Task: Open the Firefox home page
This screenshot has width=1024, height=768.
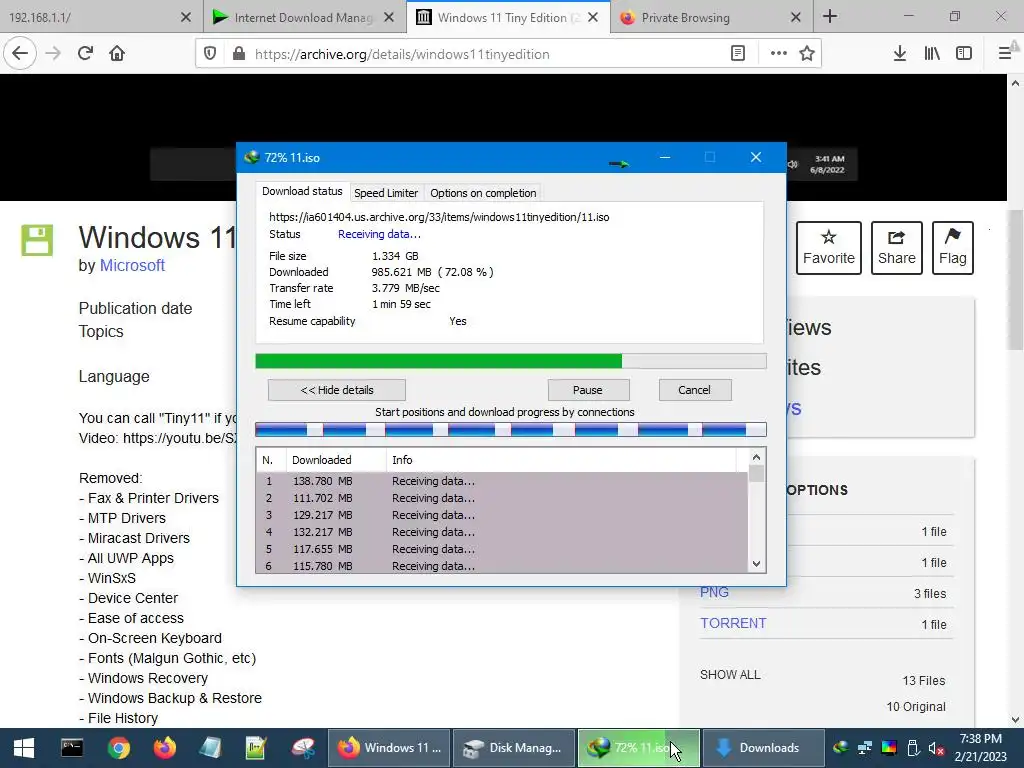Action: coord(117,54)
